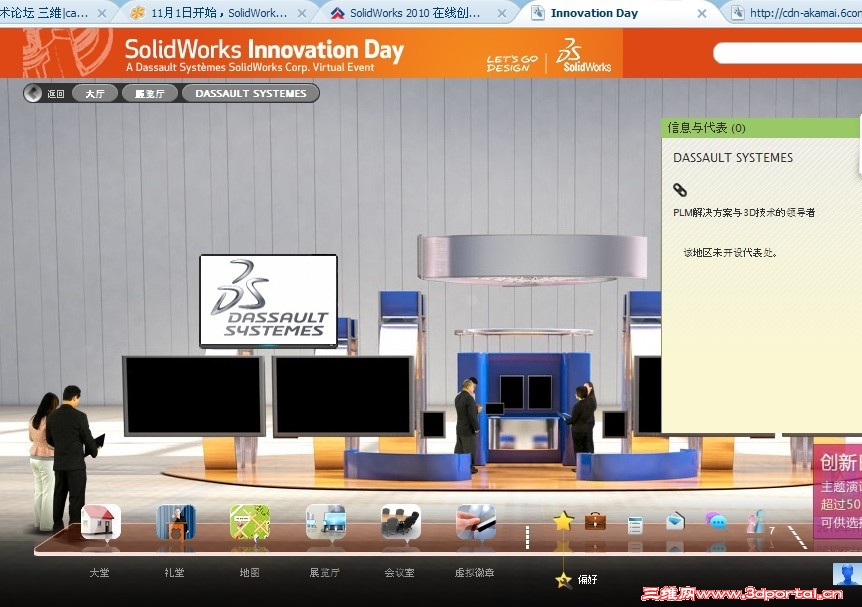Click the 信息与代表 (0) panel header

(x=761, y=128)
